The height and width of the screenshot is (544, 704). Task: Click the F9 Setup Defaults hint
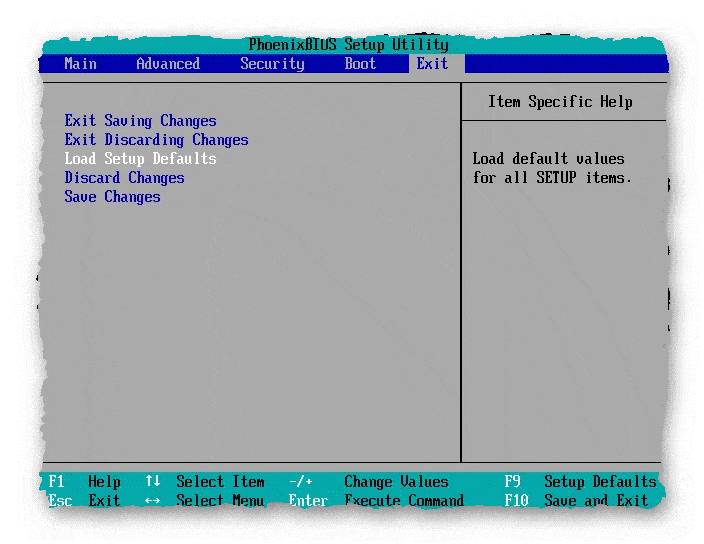(580, 482)
